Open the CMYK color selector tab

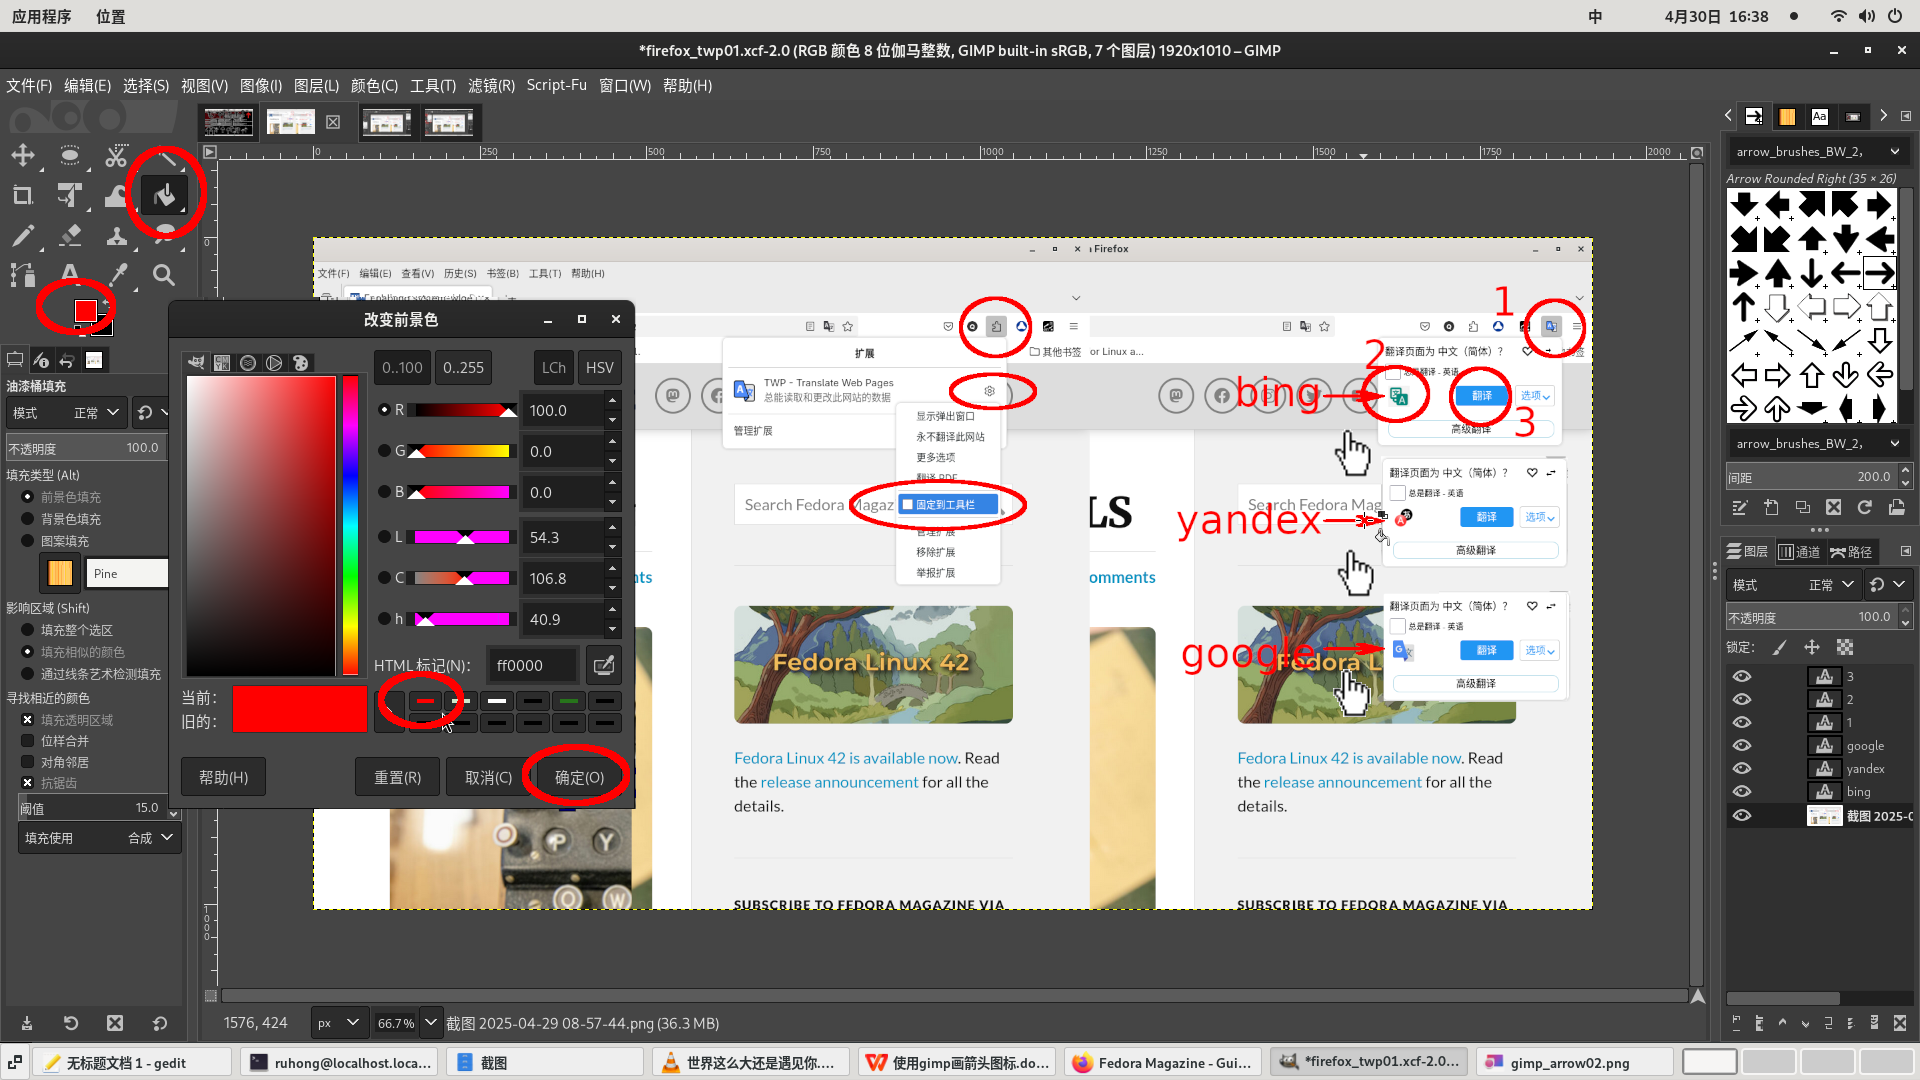coord(222,363)
